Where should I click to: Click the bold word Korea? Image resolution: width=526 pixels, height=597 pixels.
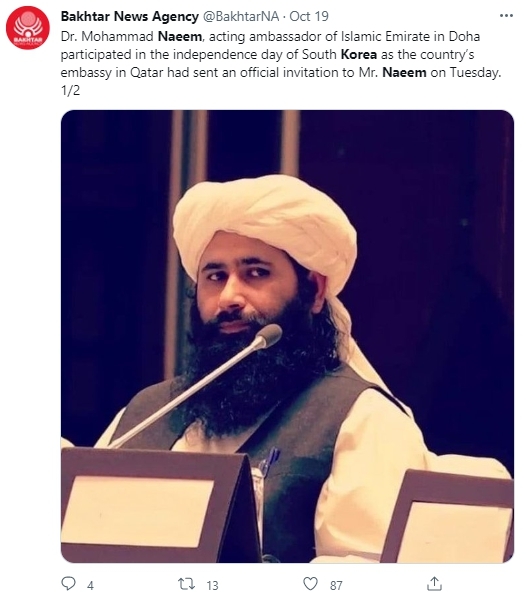pyautogui.click(x=359, y=54)
